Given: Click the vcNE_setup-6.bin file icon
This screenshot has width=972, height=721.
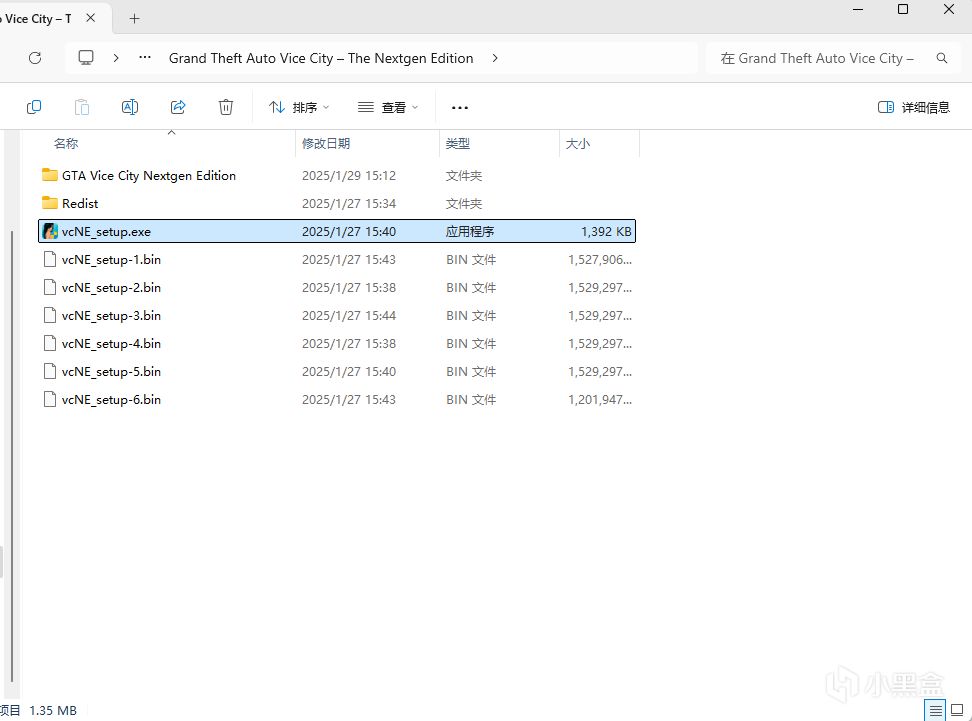Looking at the screenshot, I should point(50,399).
